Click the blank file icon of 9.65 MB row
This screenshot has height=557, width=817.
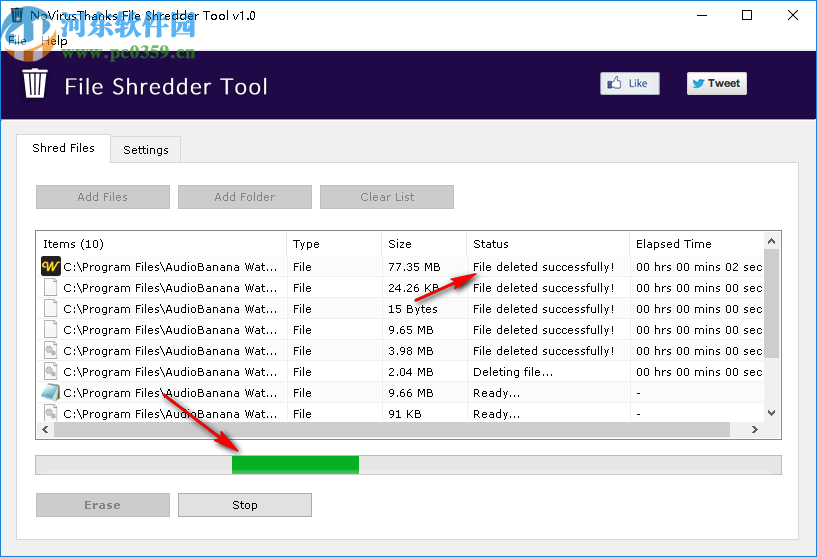point(51,330)
